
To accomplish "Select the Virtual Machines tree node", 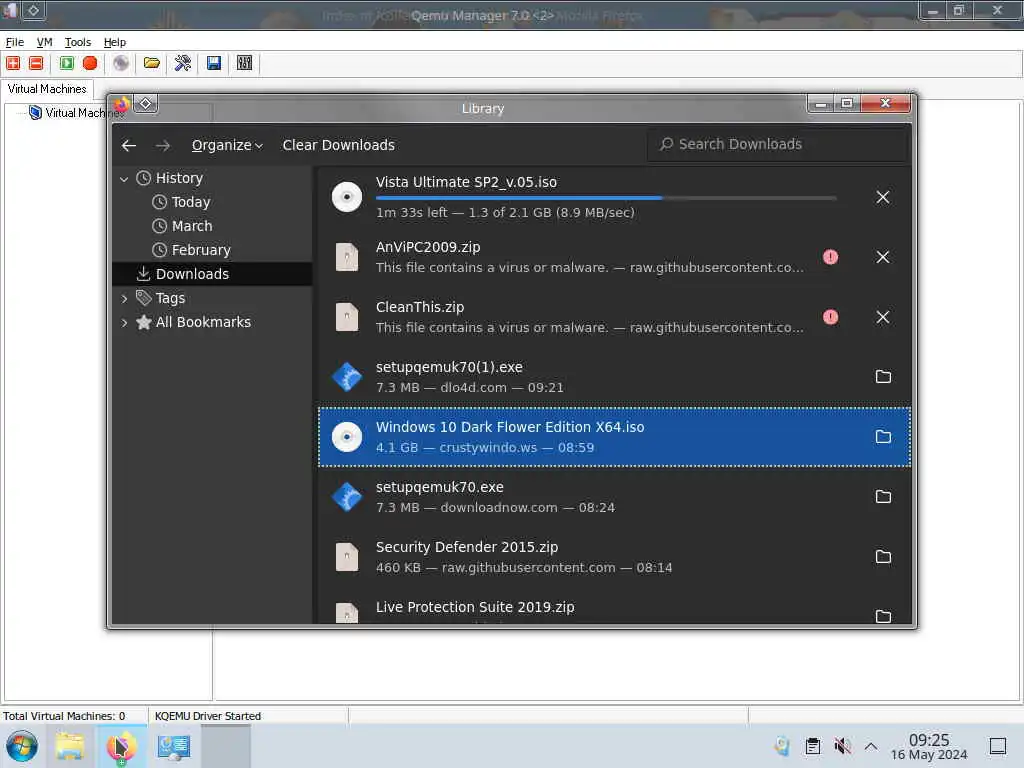I will click(77, 113).
